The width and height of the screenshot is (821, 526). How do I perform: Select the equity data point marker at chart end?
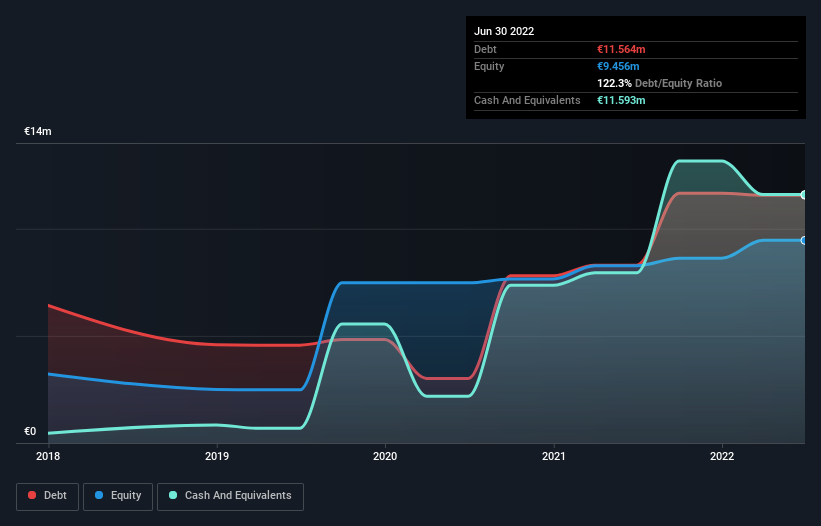804,240
